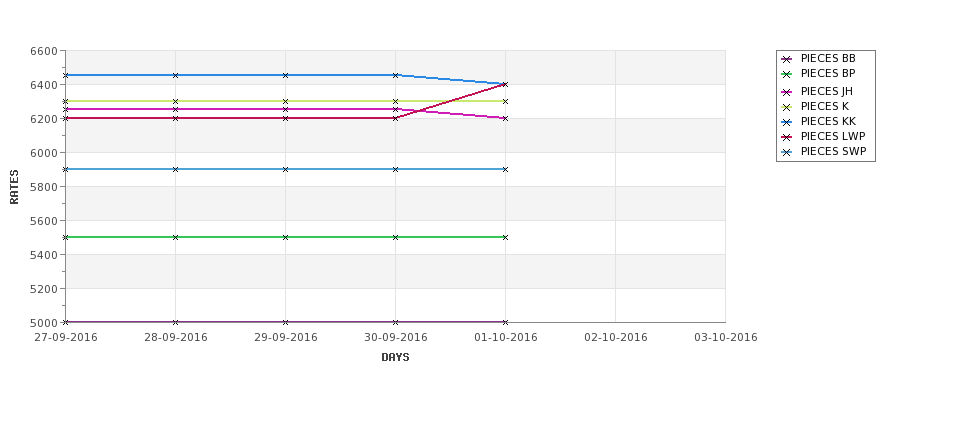Select the PIECES LWP legend label
975x429 pixels.
(833, 137)
